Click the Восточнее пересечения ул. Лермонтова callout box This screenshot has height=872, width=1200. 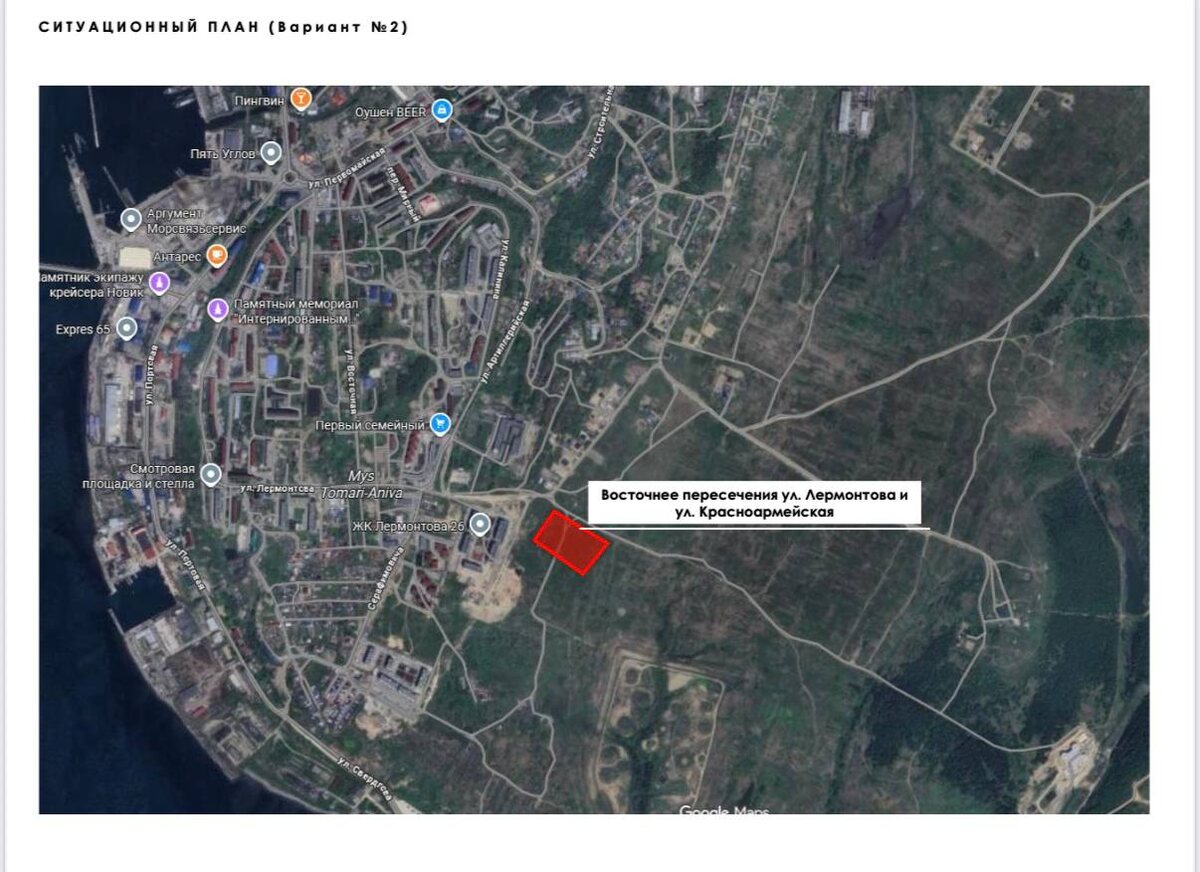coord(754,503)
